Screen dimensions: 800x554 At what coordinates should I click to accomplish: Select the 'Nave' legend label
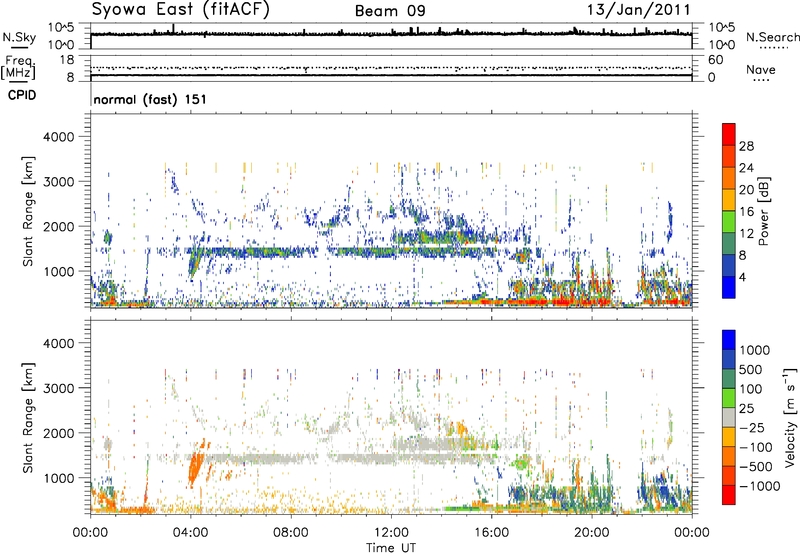(x=761, y=69)
